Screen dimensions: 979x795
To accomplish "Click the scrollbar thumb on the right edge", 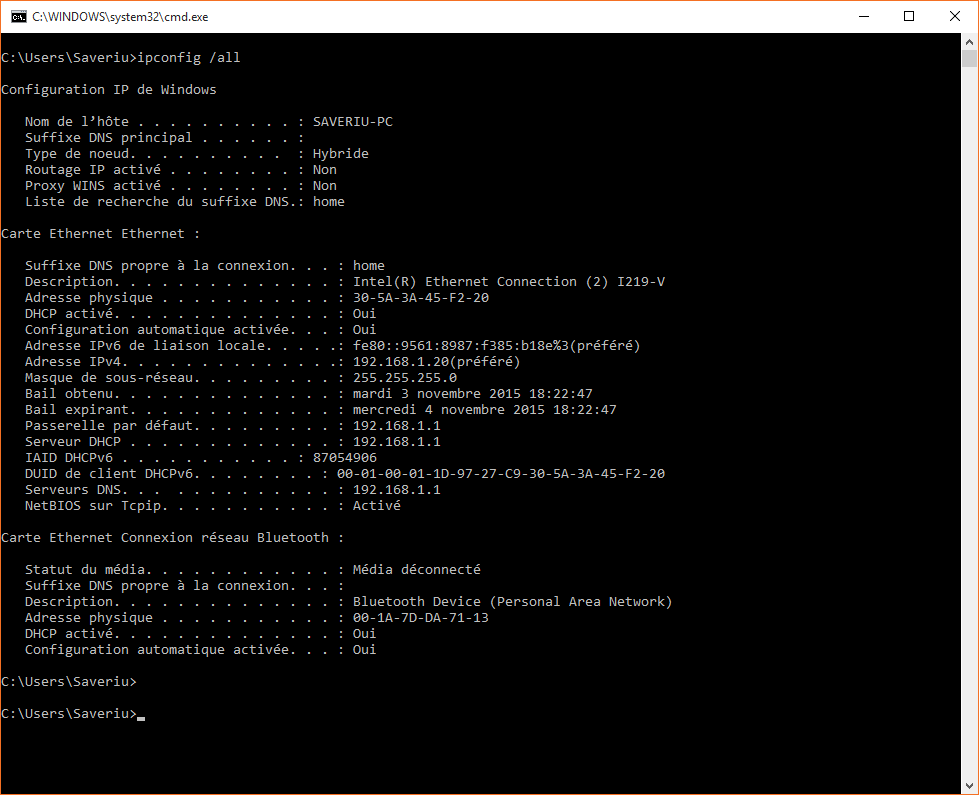I will (969, 60).
